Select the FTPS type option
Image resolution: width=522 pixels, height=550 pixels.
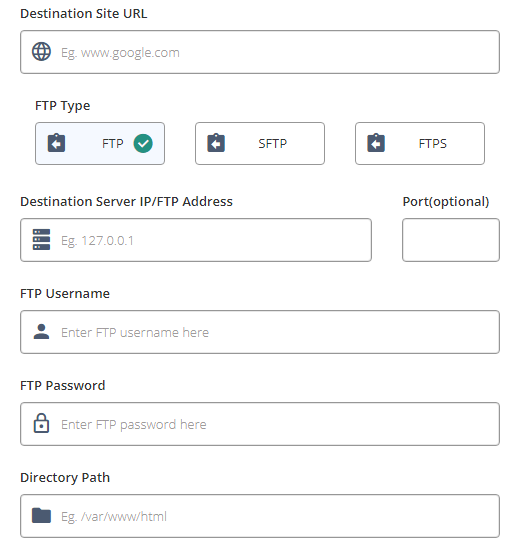tap(420, 143)
